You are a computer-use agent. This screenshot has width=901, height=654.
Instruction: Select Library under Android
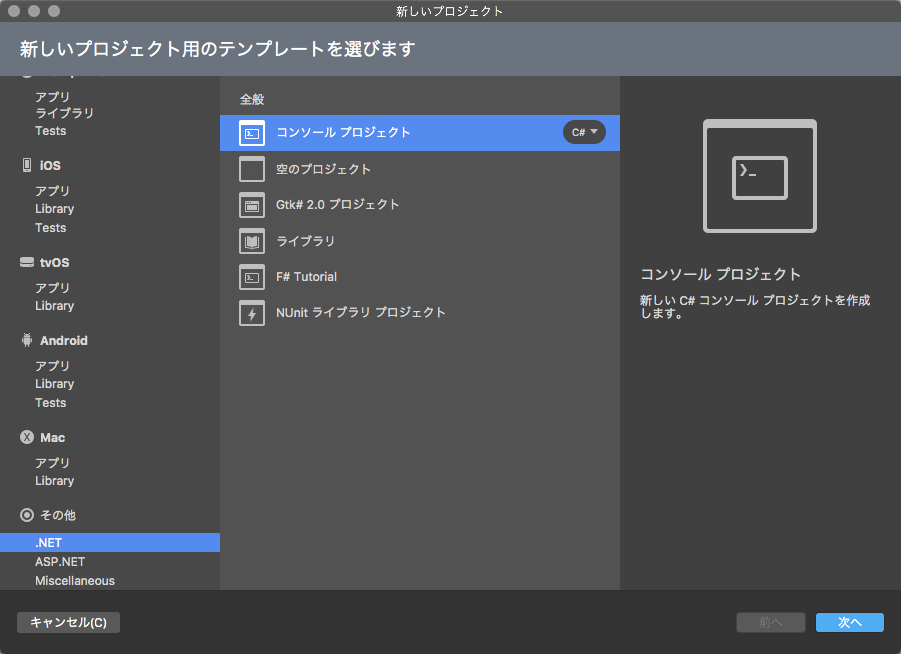[55, 383]
